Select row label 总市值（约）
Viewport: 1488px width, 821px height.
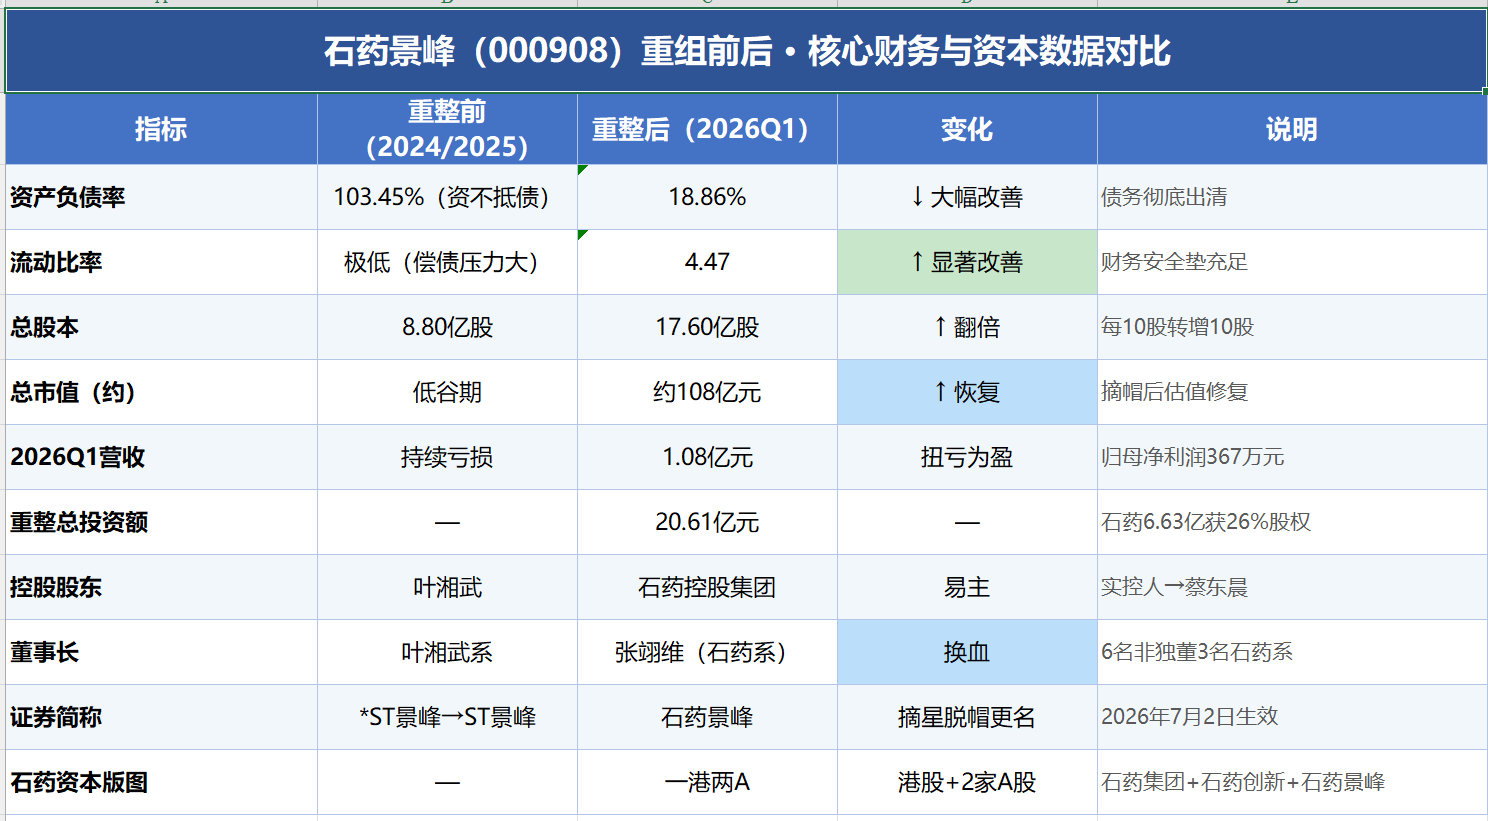click(x=161, y=392)
